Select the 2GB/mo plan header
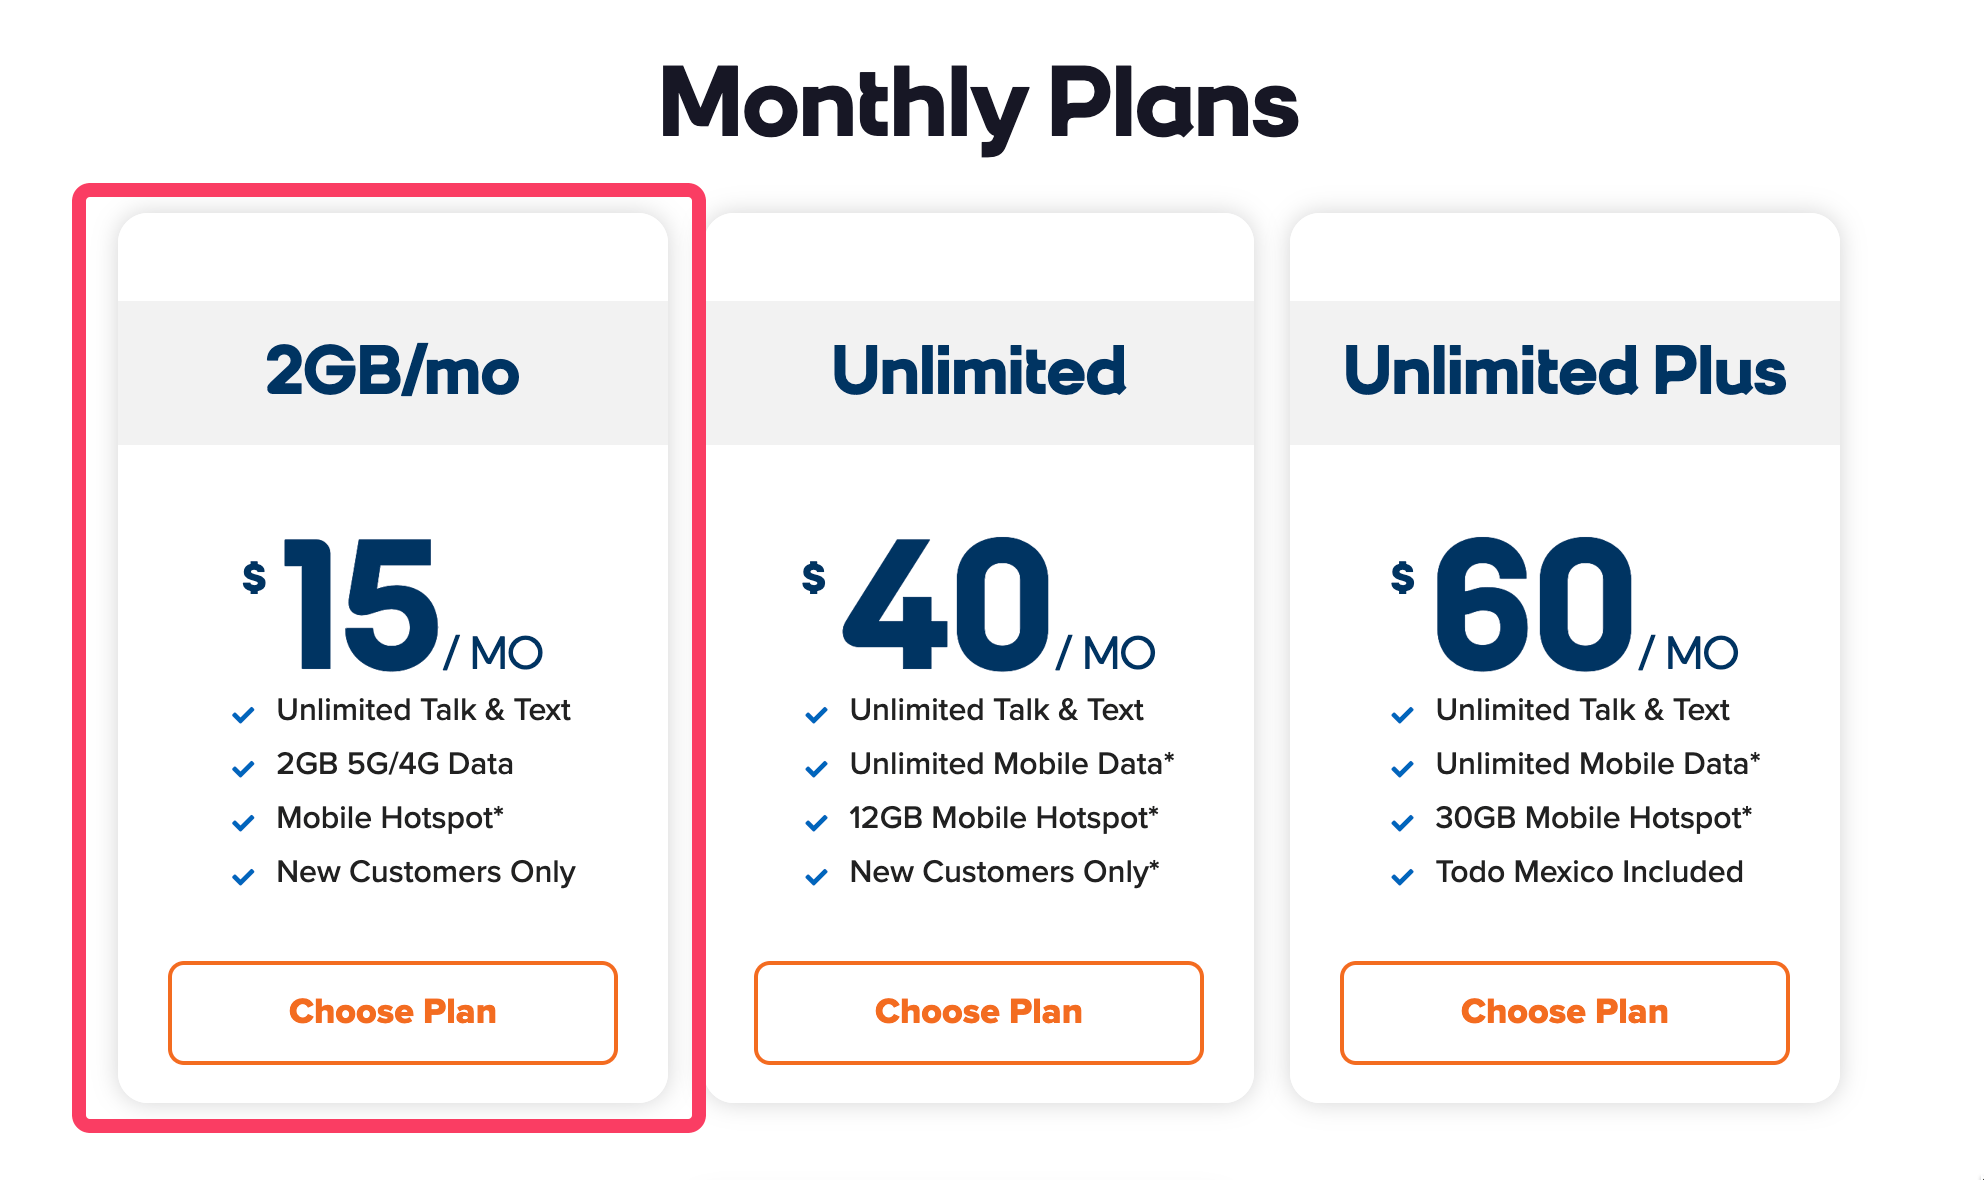1984x1180 pixels. [394, 370]
